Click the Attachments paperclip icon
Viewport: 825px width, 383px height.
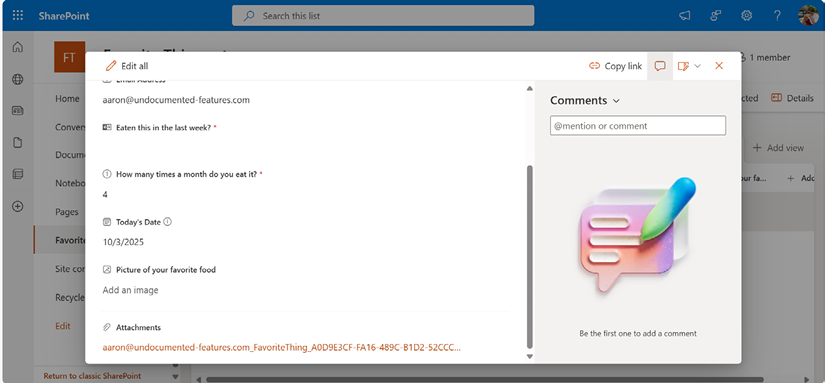click(x=107, y=327)
